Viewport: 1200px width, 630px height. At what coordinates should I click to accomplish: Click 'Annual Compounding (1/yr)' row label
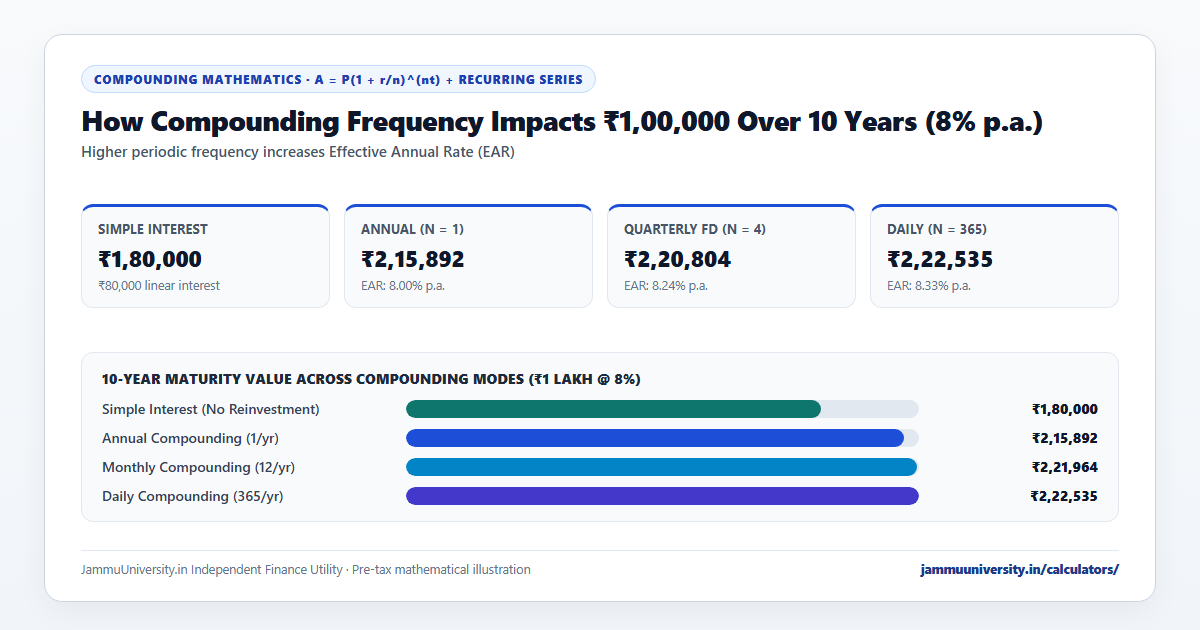(x=188, y=438)
